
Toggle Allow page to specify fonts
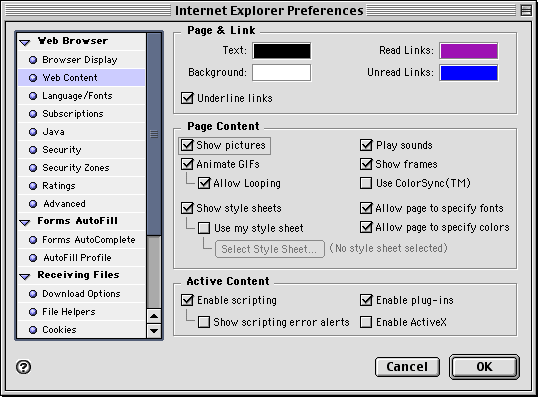[x=366, y=208]
